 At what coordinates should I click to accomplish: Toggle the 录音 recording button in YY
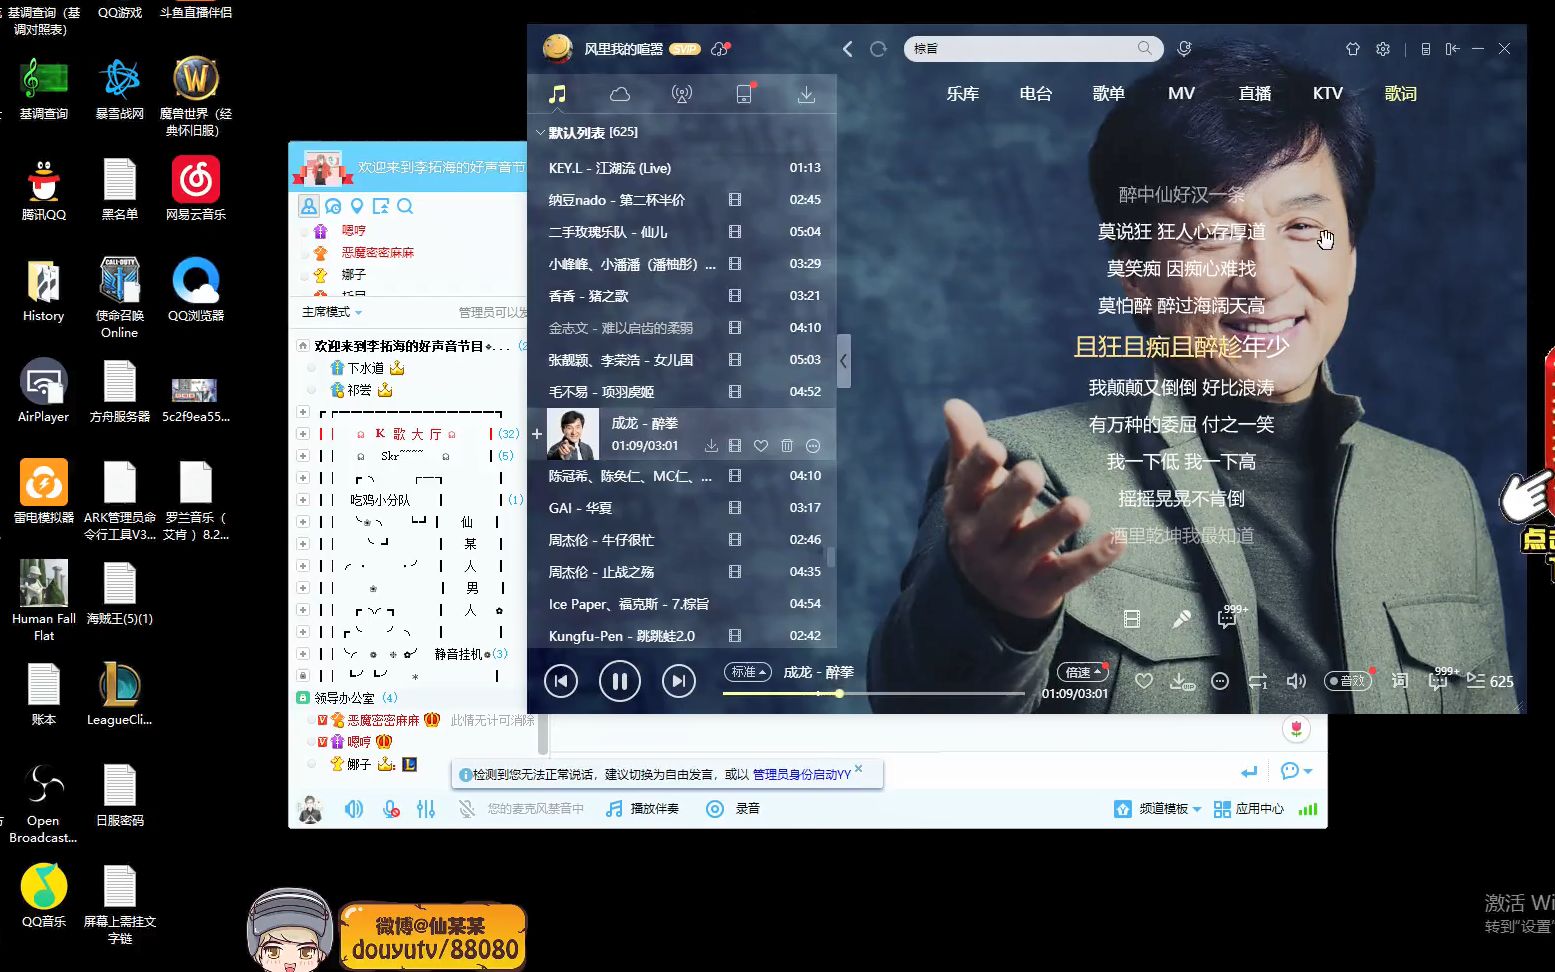(x=733, y=809)
